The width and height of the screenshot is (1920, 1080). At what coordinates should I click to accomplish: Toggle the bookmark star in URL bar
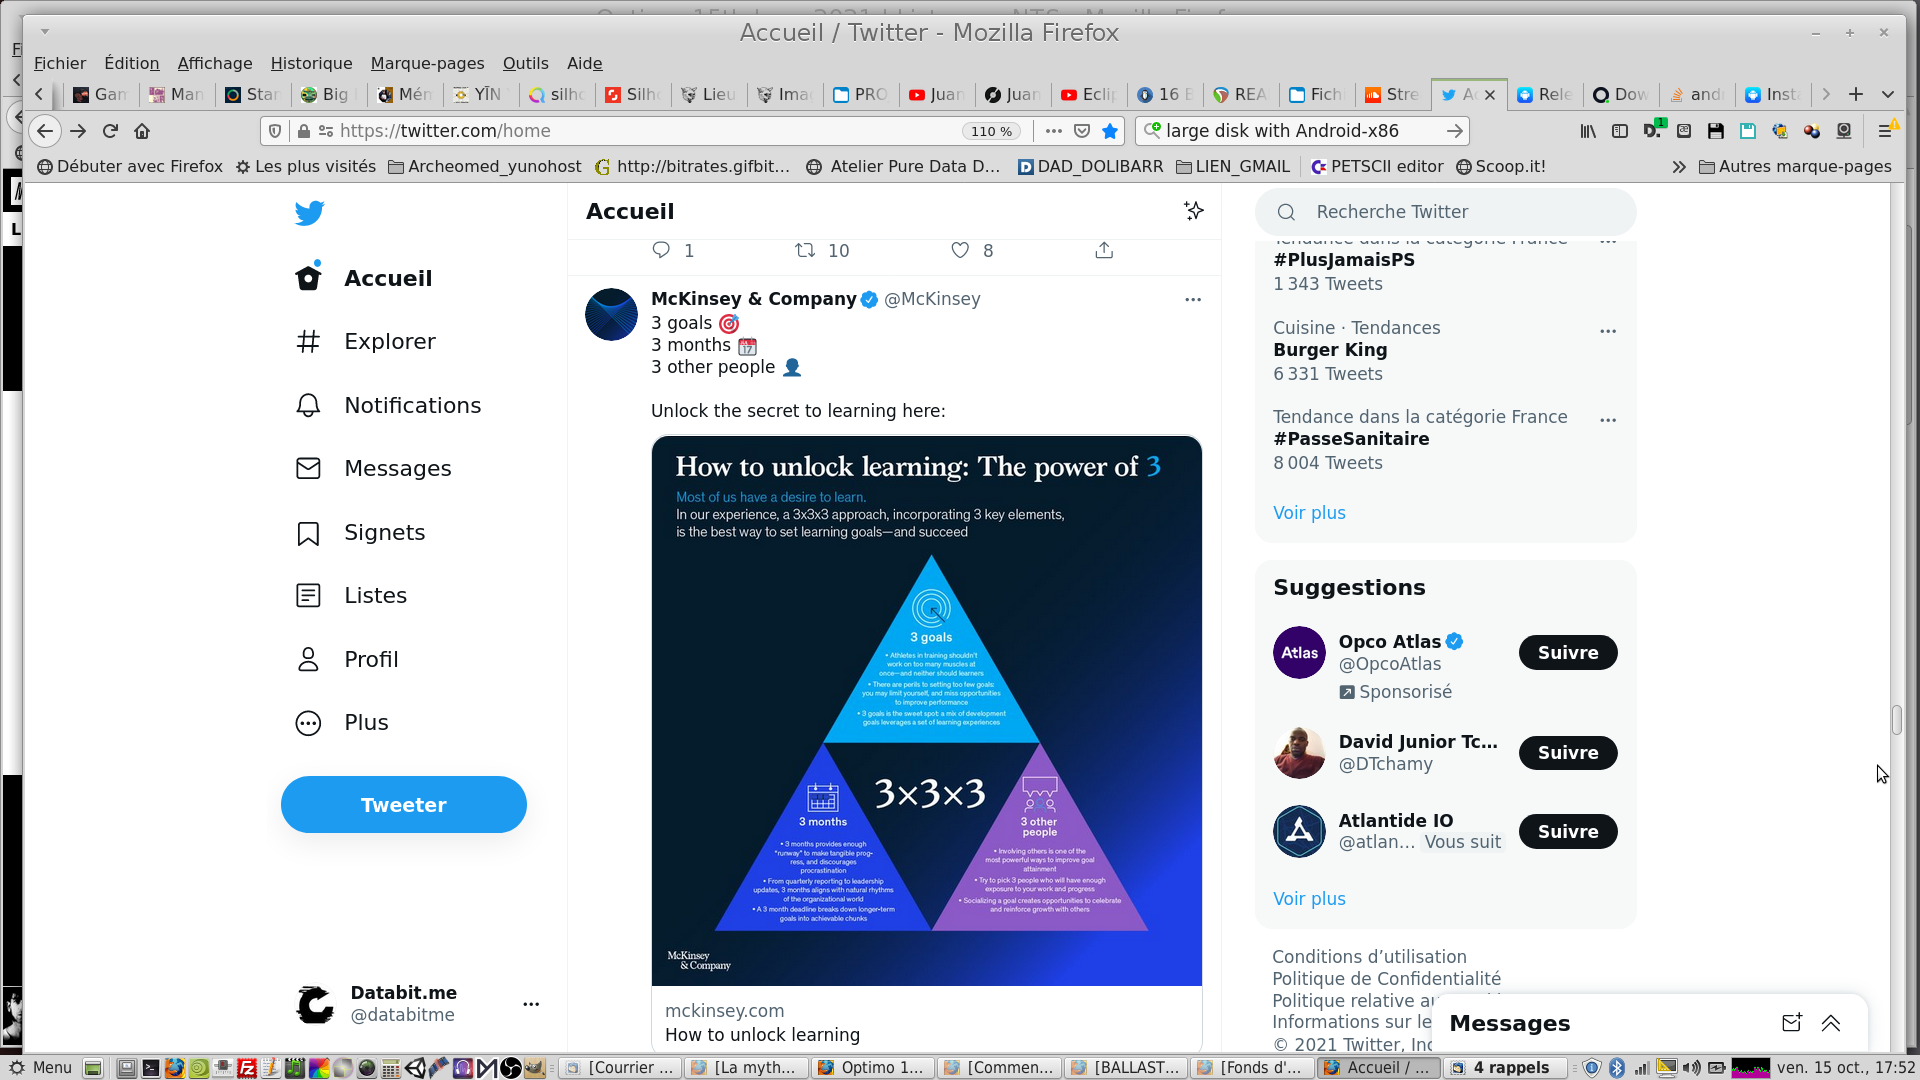1110,131
